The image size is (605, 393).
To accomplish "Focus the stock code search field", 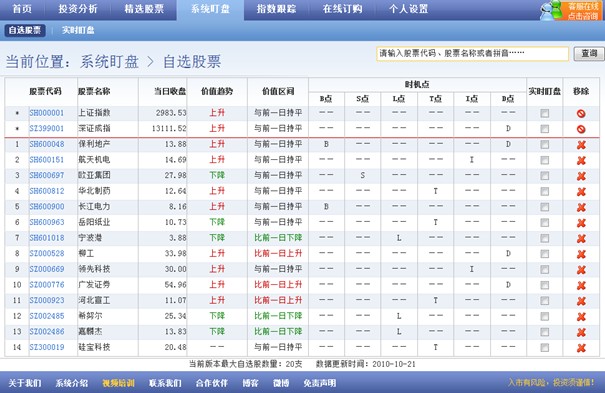I will (x=472, y=54).
